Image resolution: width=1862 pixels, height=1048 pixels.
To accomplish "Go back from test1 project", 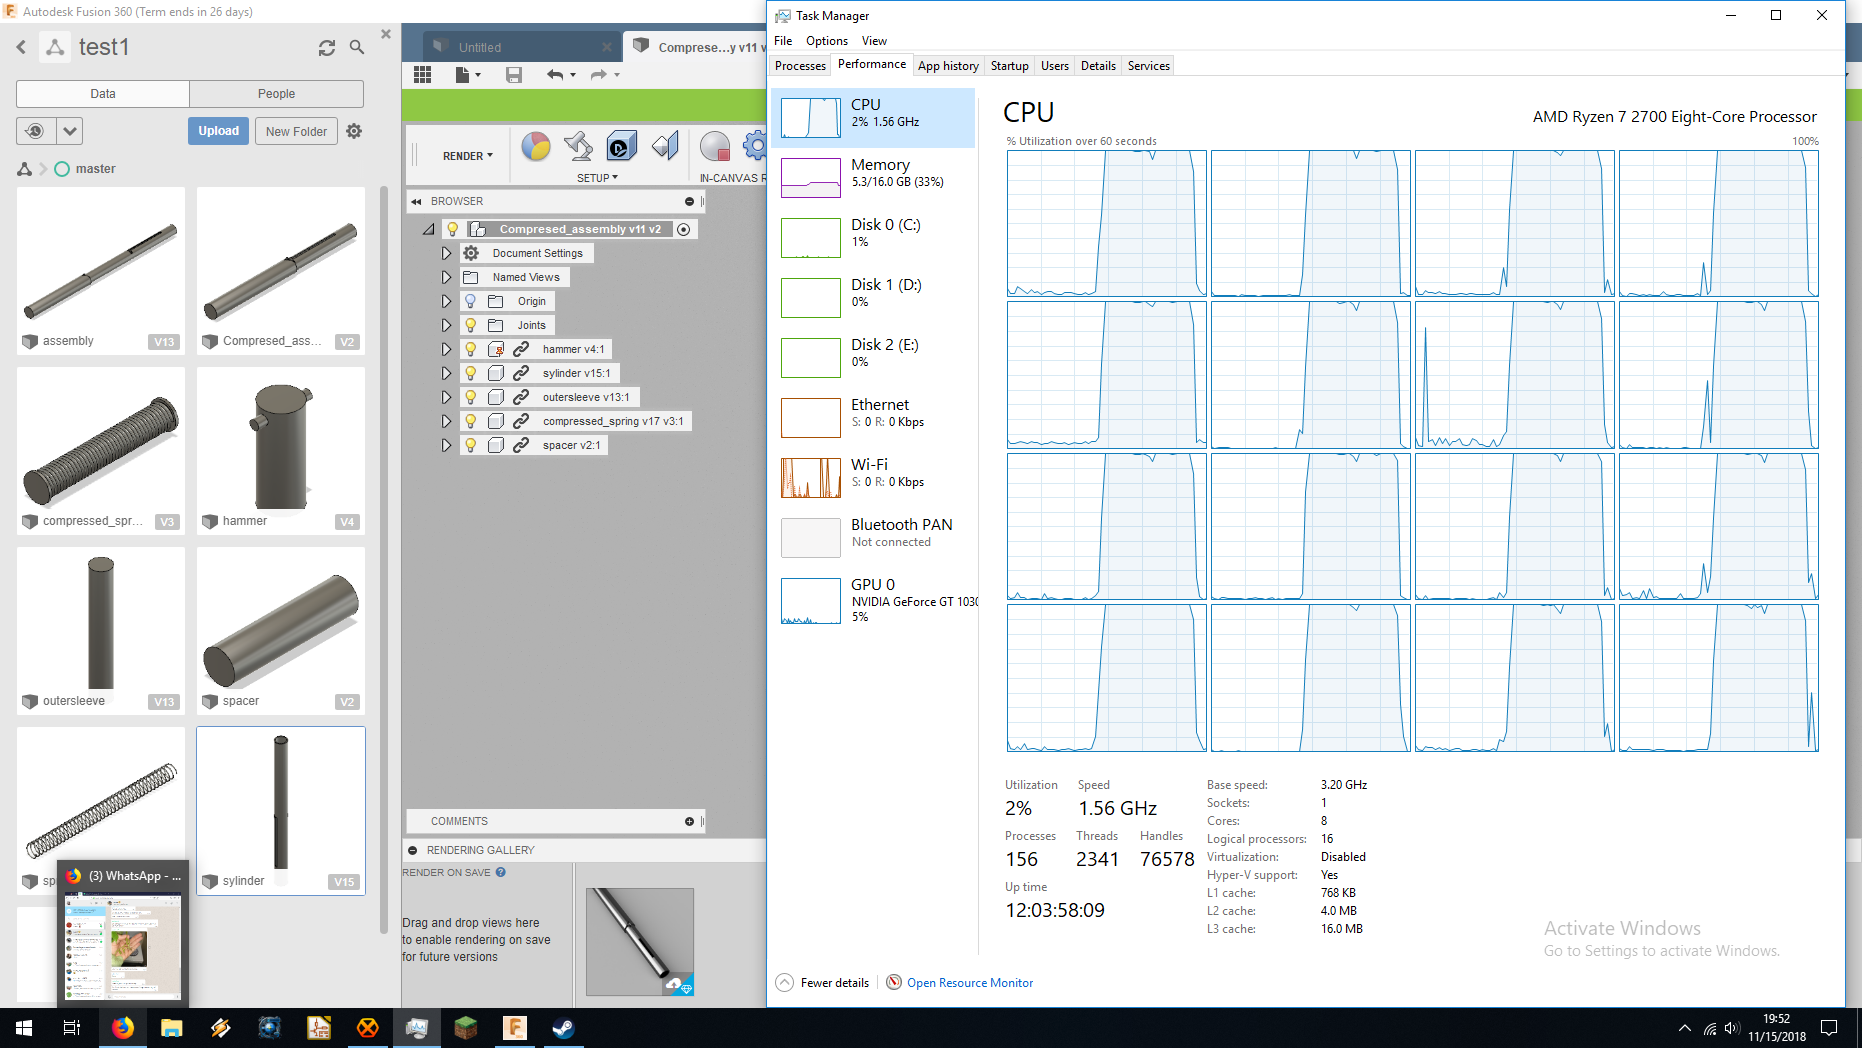I will point(21,47).
